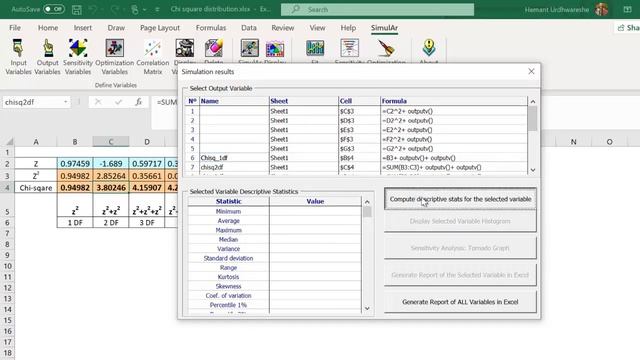Select column D header
Viewport: 640px width, 360px height.
(147, 142)
